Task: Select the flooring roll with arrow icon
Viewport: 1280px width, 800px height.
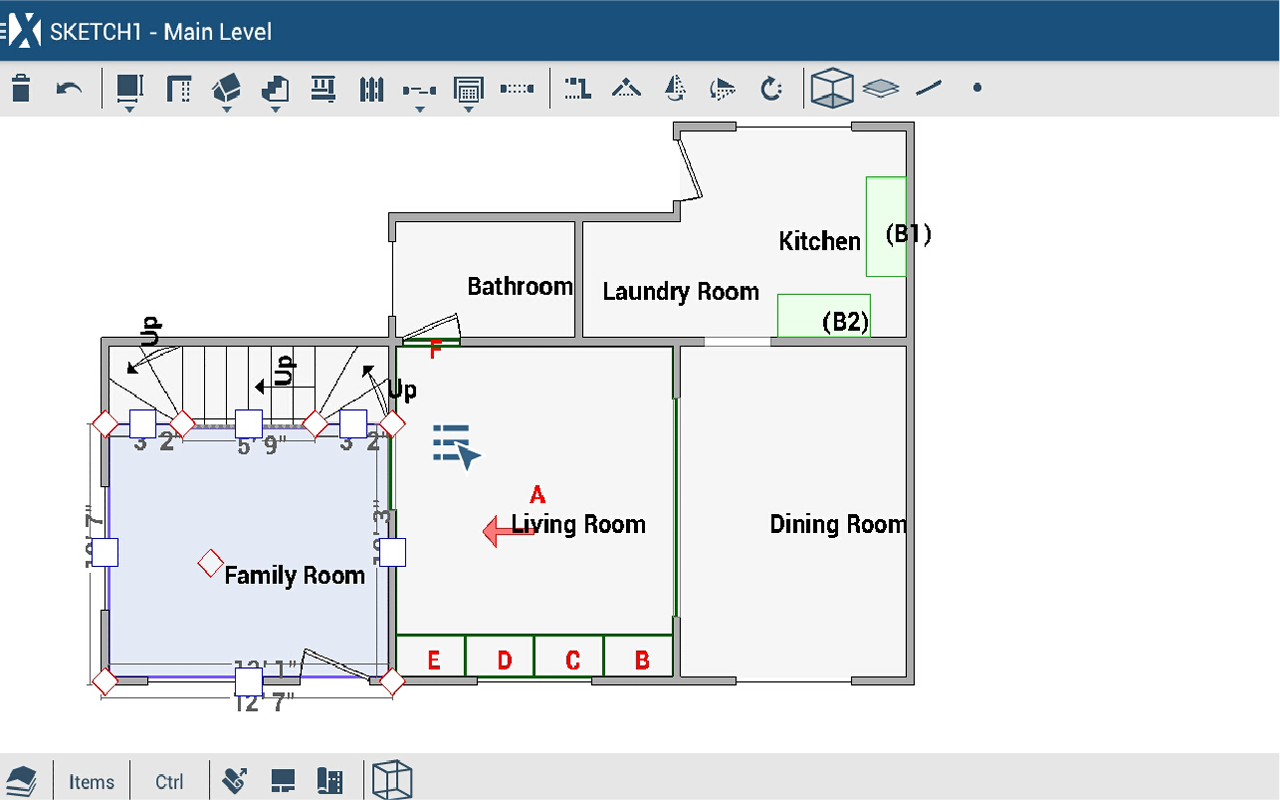Action: tap(236, 780)
